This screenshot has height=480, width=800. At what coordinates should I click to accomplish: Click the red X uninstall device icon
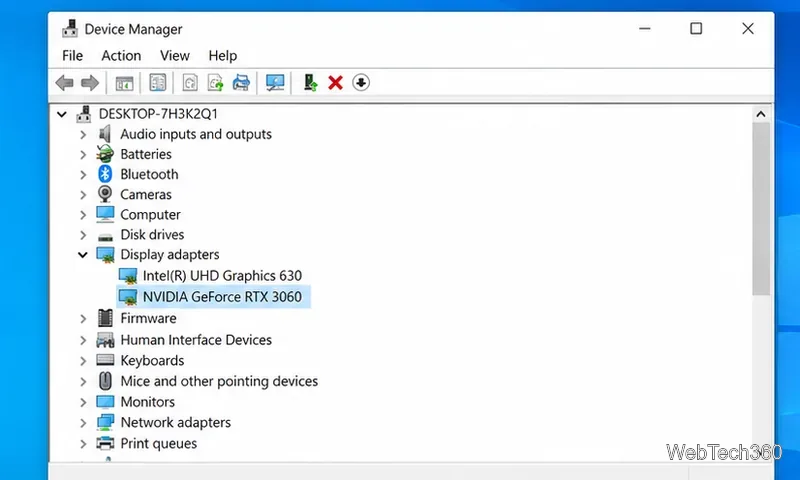(335, 83)
